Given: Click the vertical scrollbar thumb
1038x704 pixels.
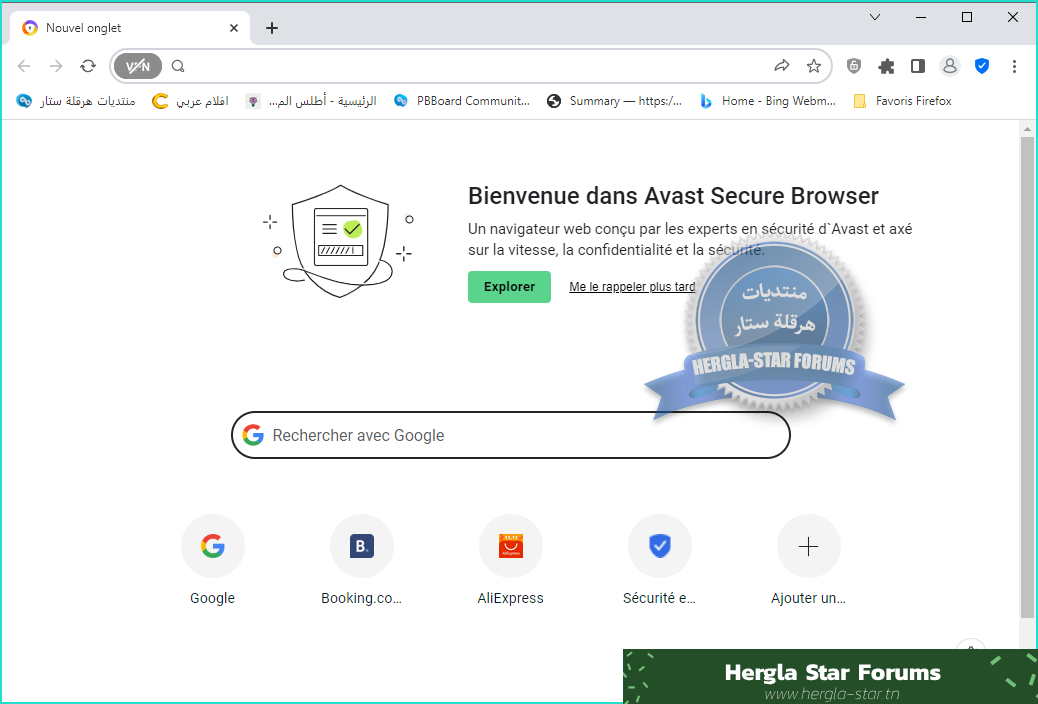Looking at the screenshot, I should coord(1027,377).
